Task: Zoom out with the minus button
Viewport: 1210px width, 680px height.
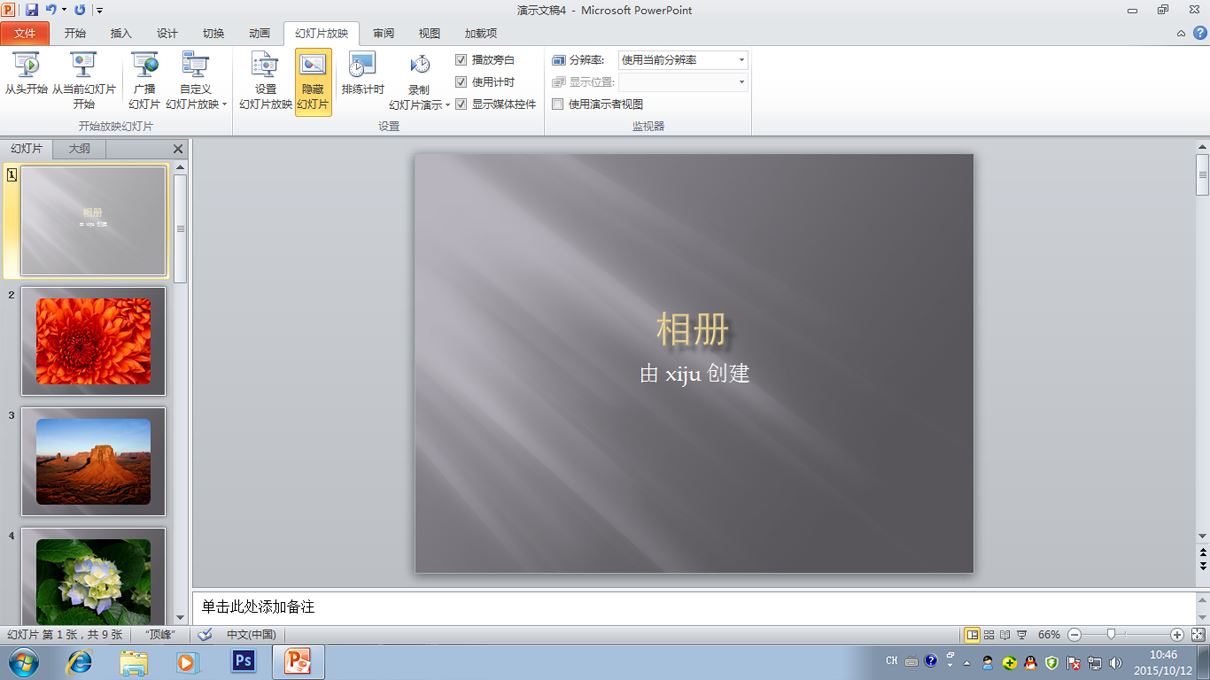Action: [1074, 635]
